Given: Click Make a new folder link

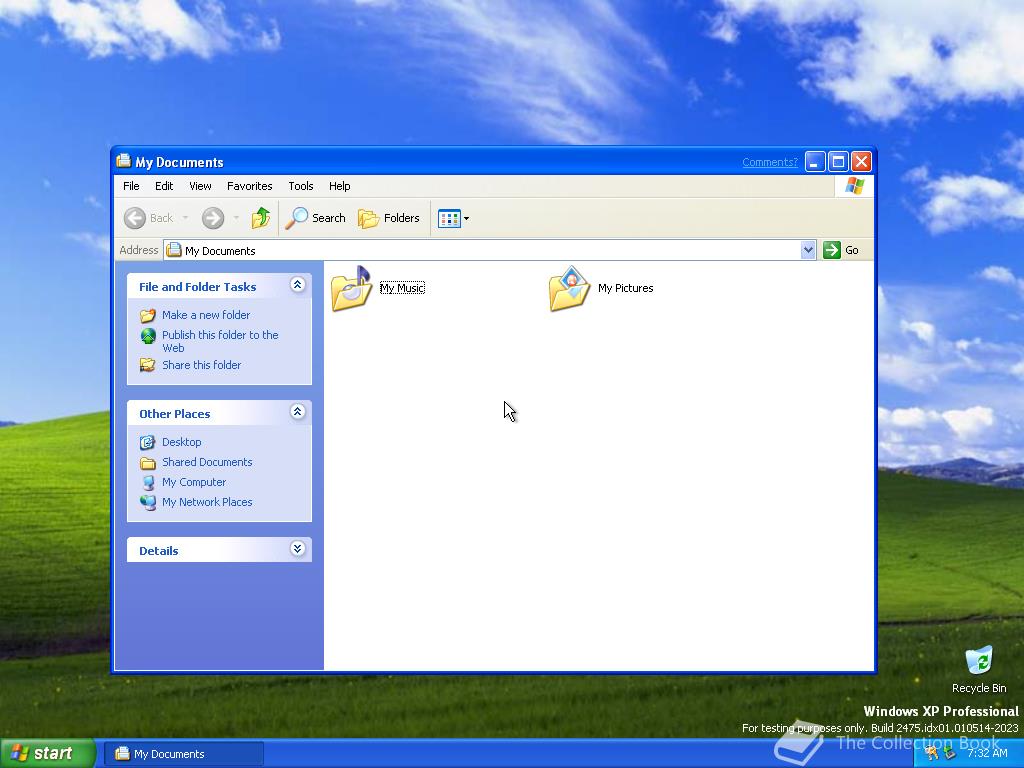Looking at the screenshot, I should click(206, 315).
